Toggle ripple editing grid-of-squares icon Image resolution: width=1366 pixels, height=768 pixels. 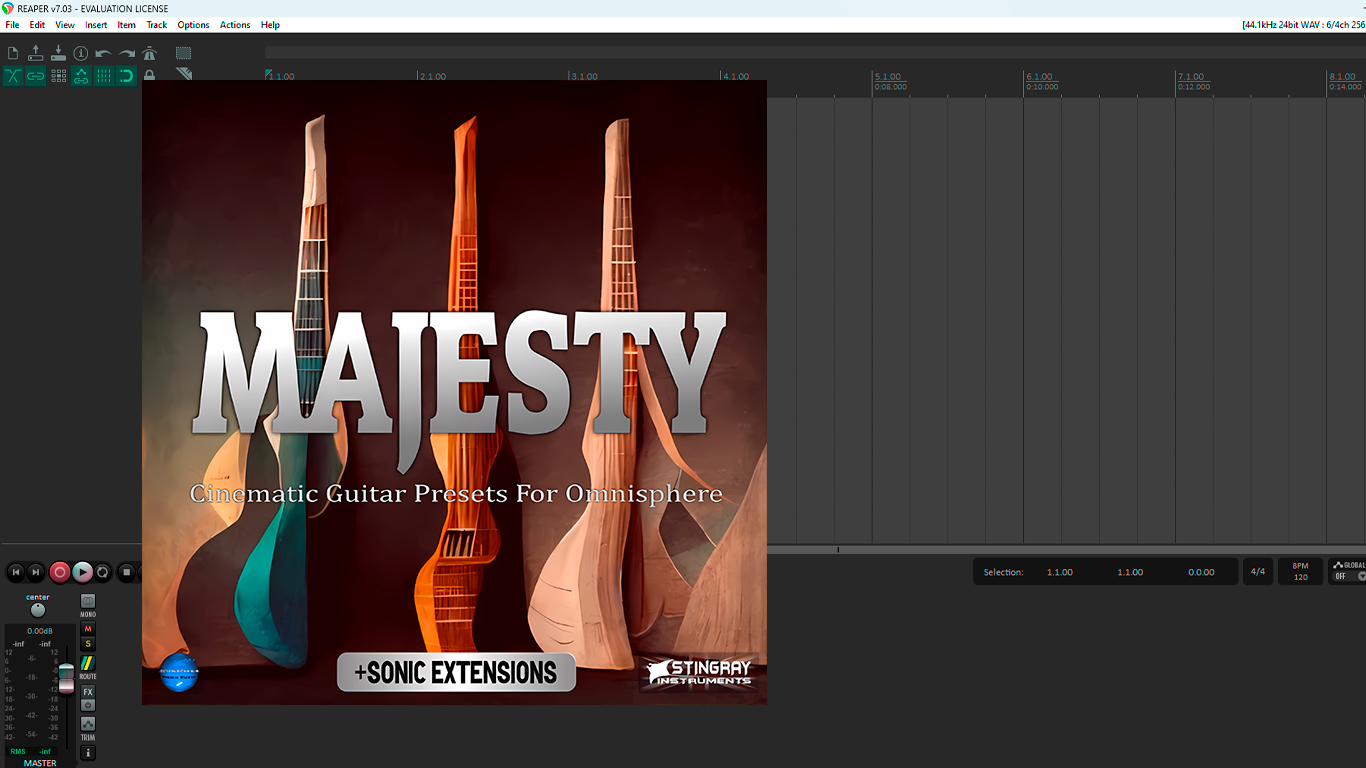pyautogui.click(x=58, y=76)
